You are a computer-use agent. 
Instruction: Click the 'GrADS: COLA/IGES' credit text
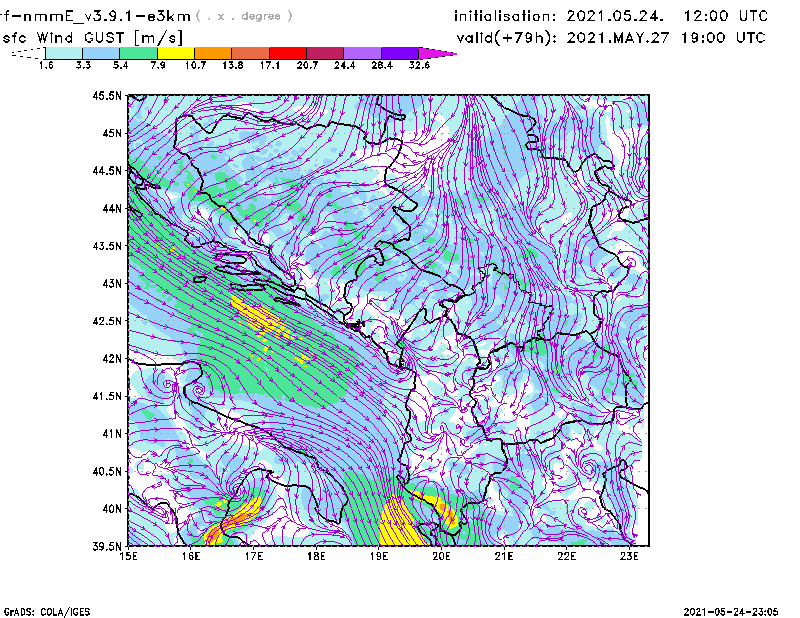pos(47,612)
